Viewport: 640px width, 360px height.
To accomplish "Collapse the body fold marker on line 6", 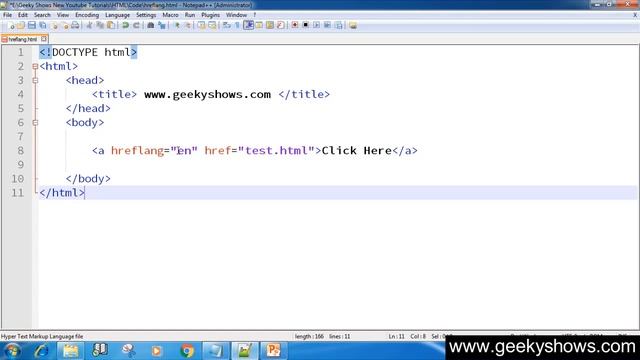I will [35, 122].
